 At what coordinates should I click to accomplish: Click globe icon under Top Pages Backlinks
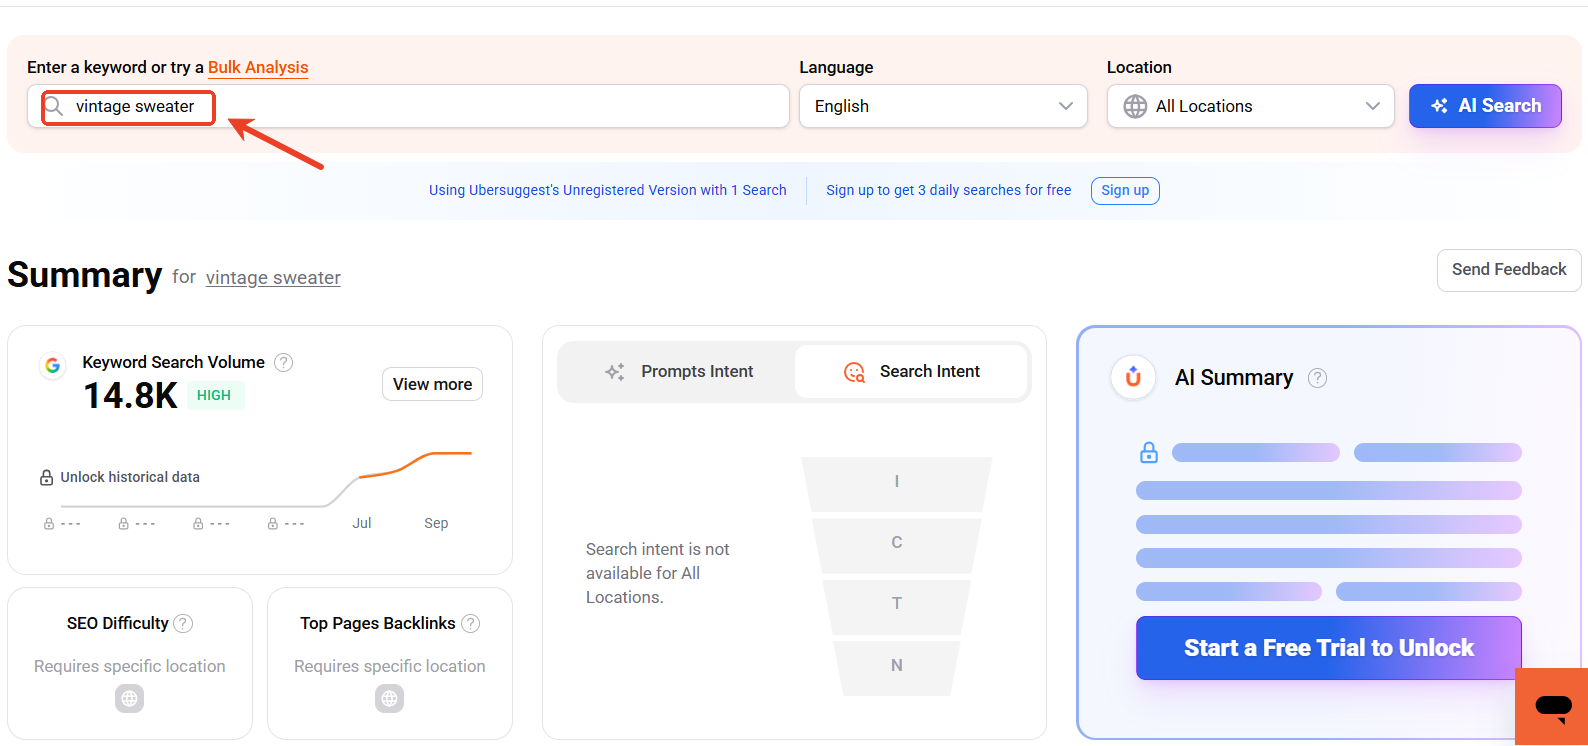click(x=390, y=698)
